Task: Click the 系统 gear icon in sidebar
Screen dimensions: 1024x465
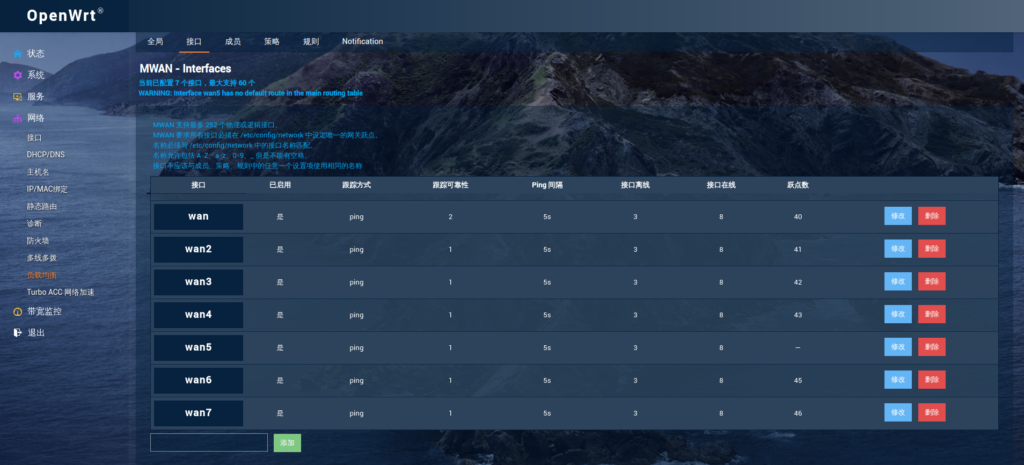Action: [x=17, y=75]
